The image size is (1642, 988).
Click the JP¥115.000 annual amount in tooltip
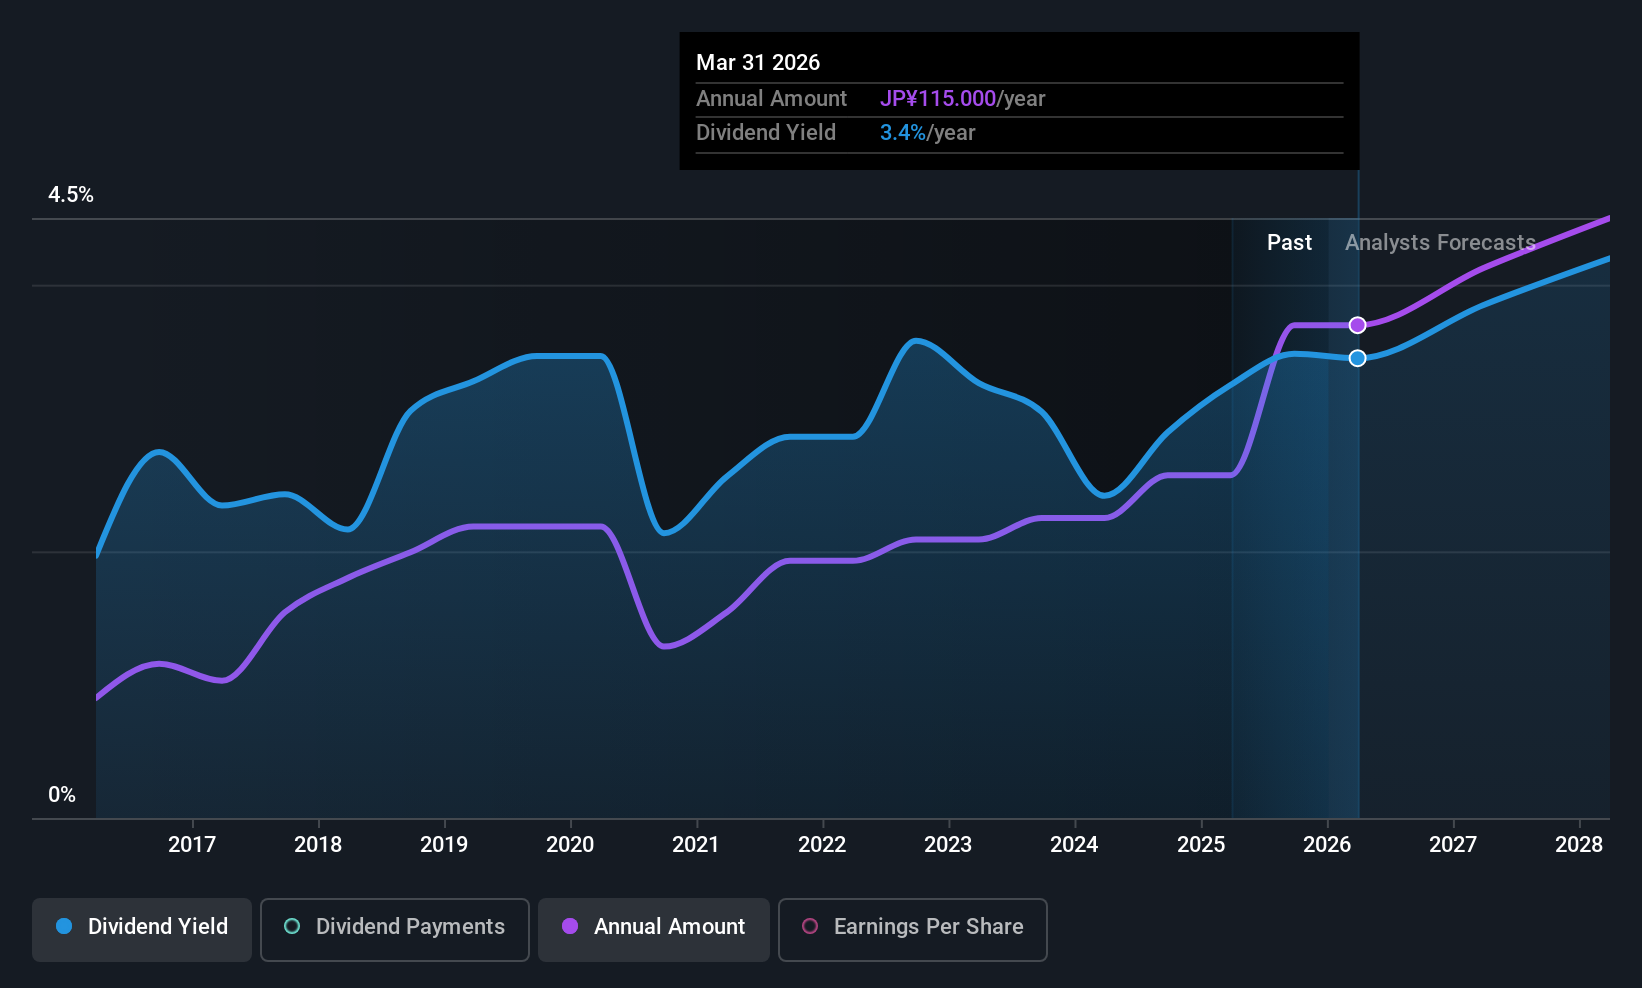point(938,98)
